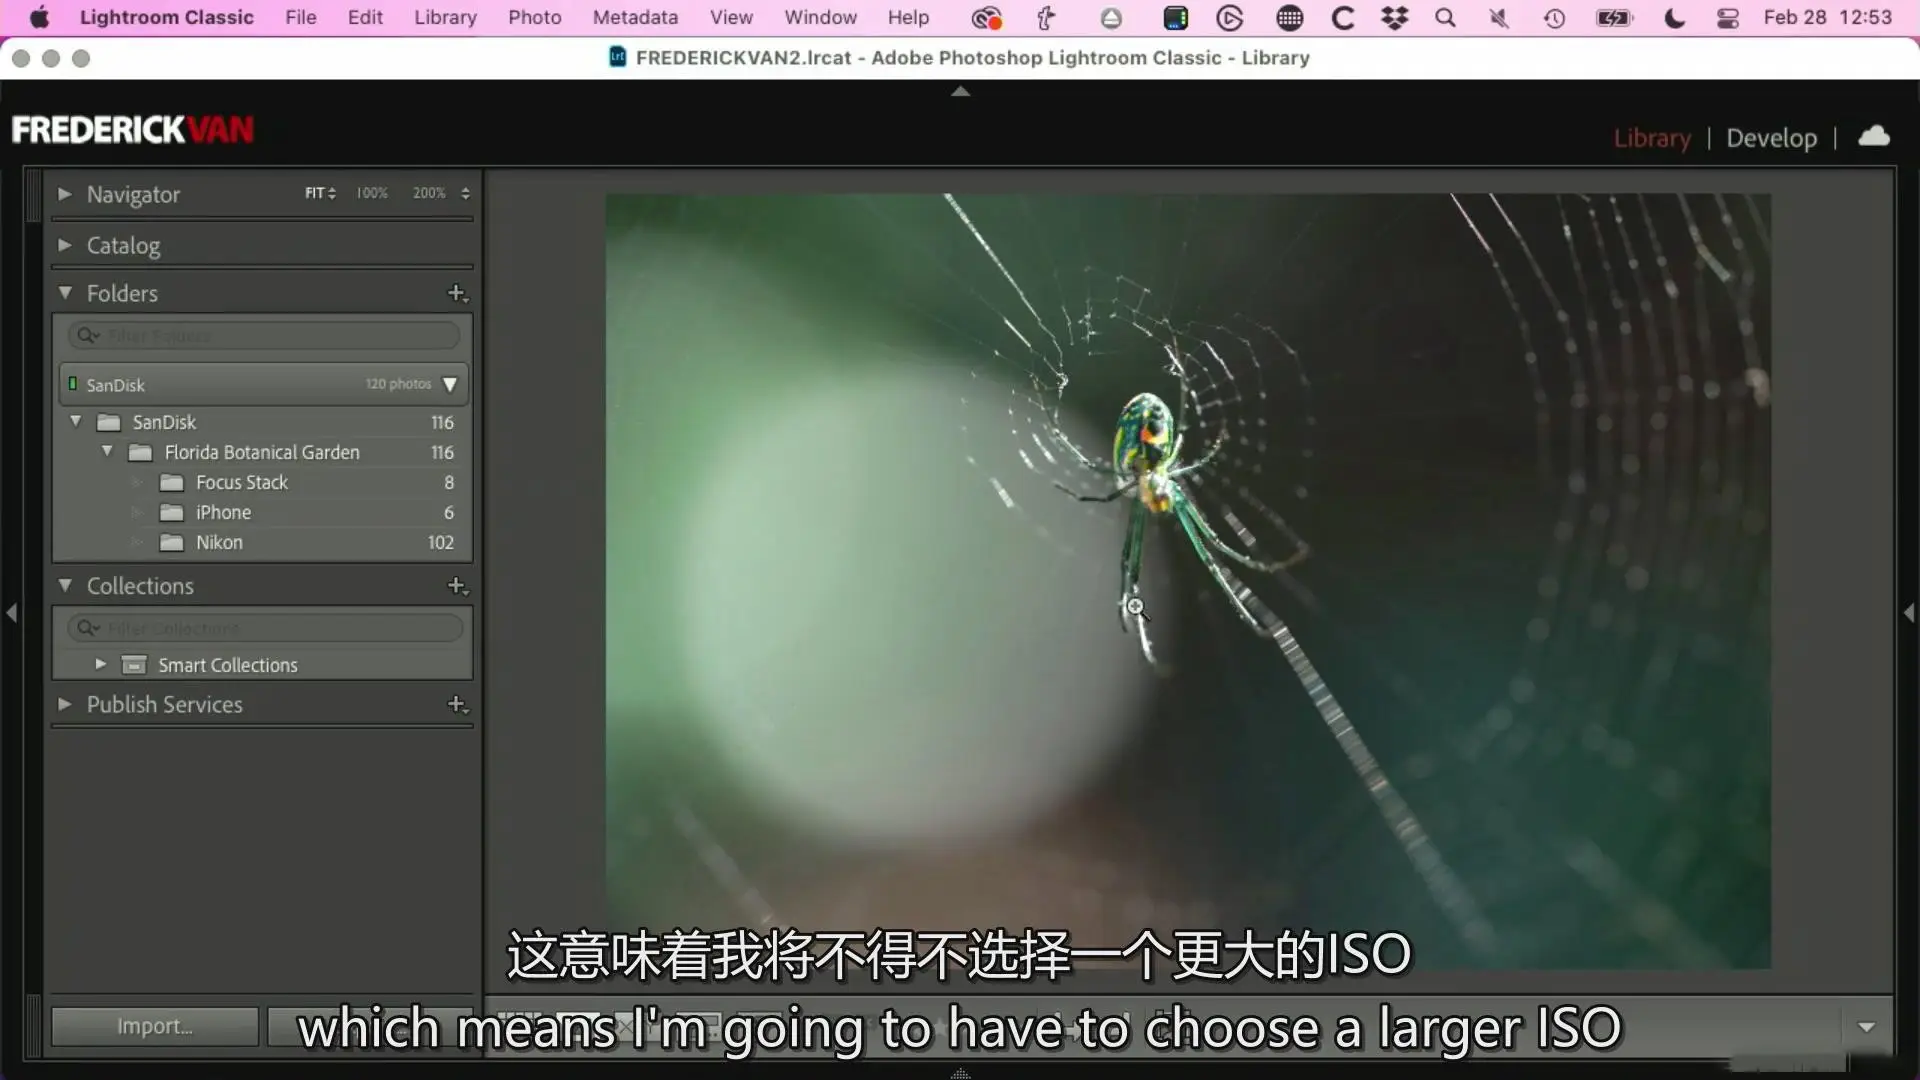Collapse the Folders panel
Screen dimensions: 1920x1080
(x=65, y=293)
